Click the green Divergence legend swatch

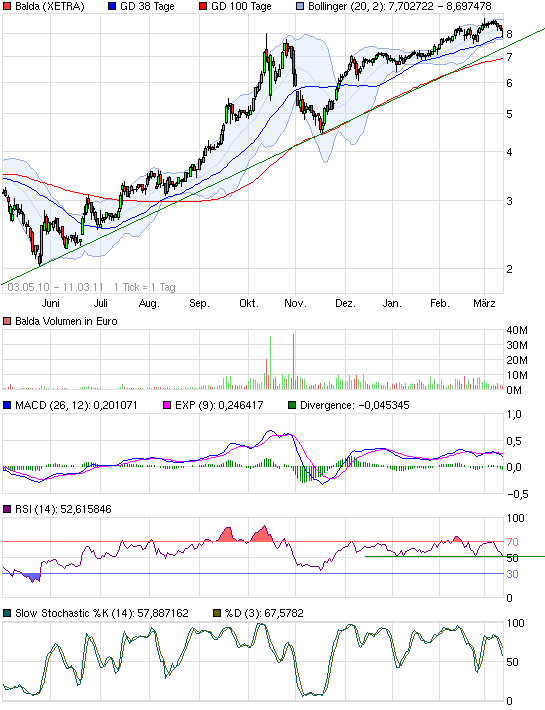pos(292,405)
